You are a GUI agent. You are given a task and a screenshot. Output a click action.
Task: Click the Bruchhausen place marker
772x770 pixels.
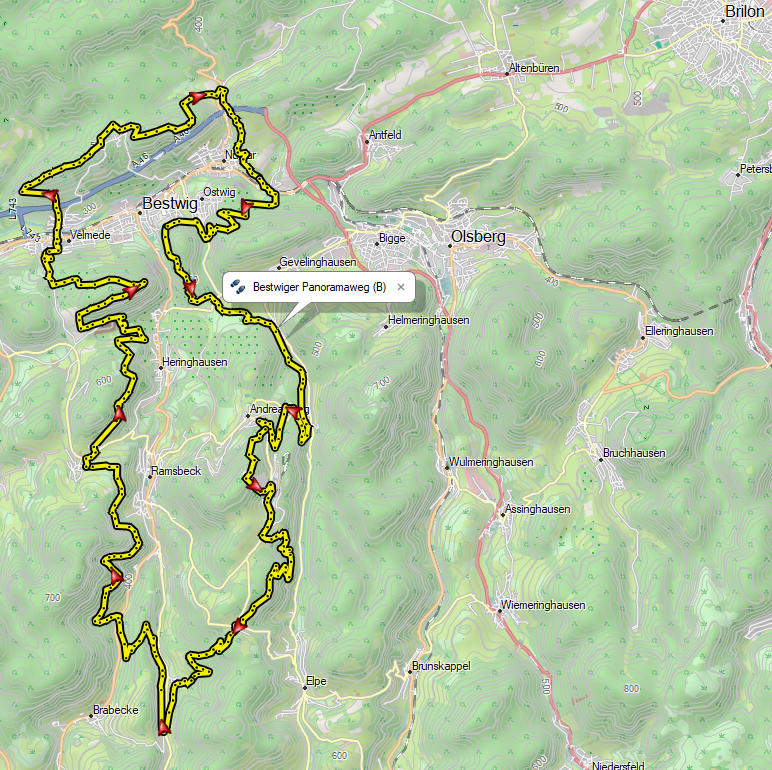[601, 460]
